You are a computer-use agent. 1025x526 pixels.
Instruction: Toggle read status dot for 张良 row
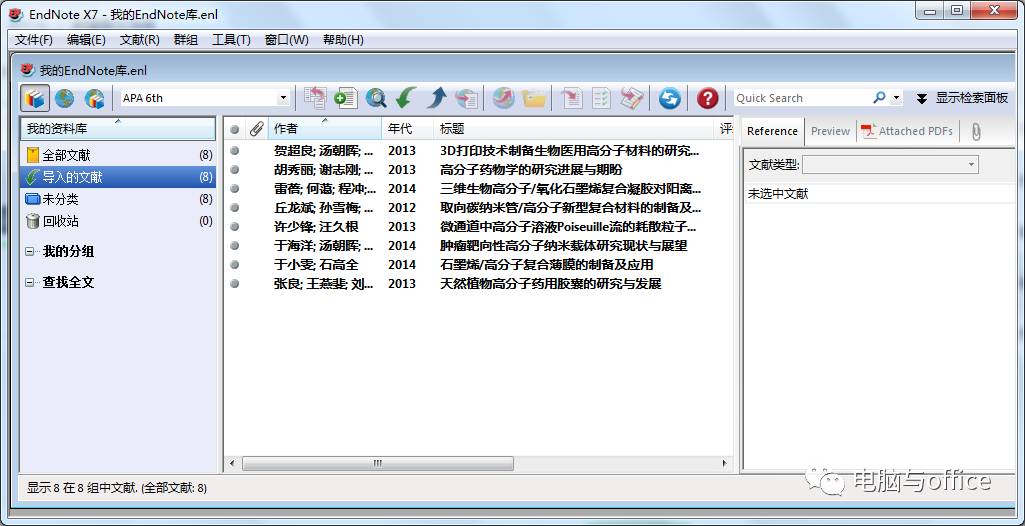point(235,283)
